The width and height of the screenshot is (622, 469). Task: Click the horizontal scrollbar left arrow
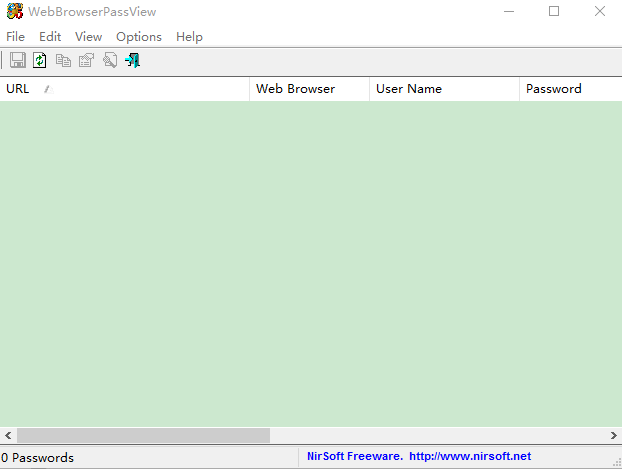click(x=8, y=436)
